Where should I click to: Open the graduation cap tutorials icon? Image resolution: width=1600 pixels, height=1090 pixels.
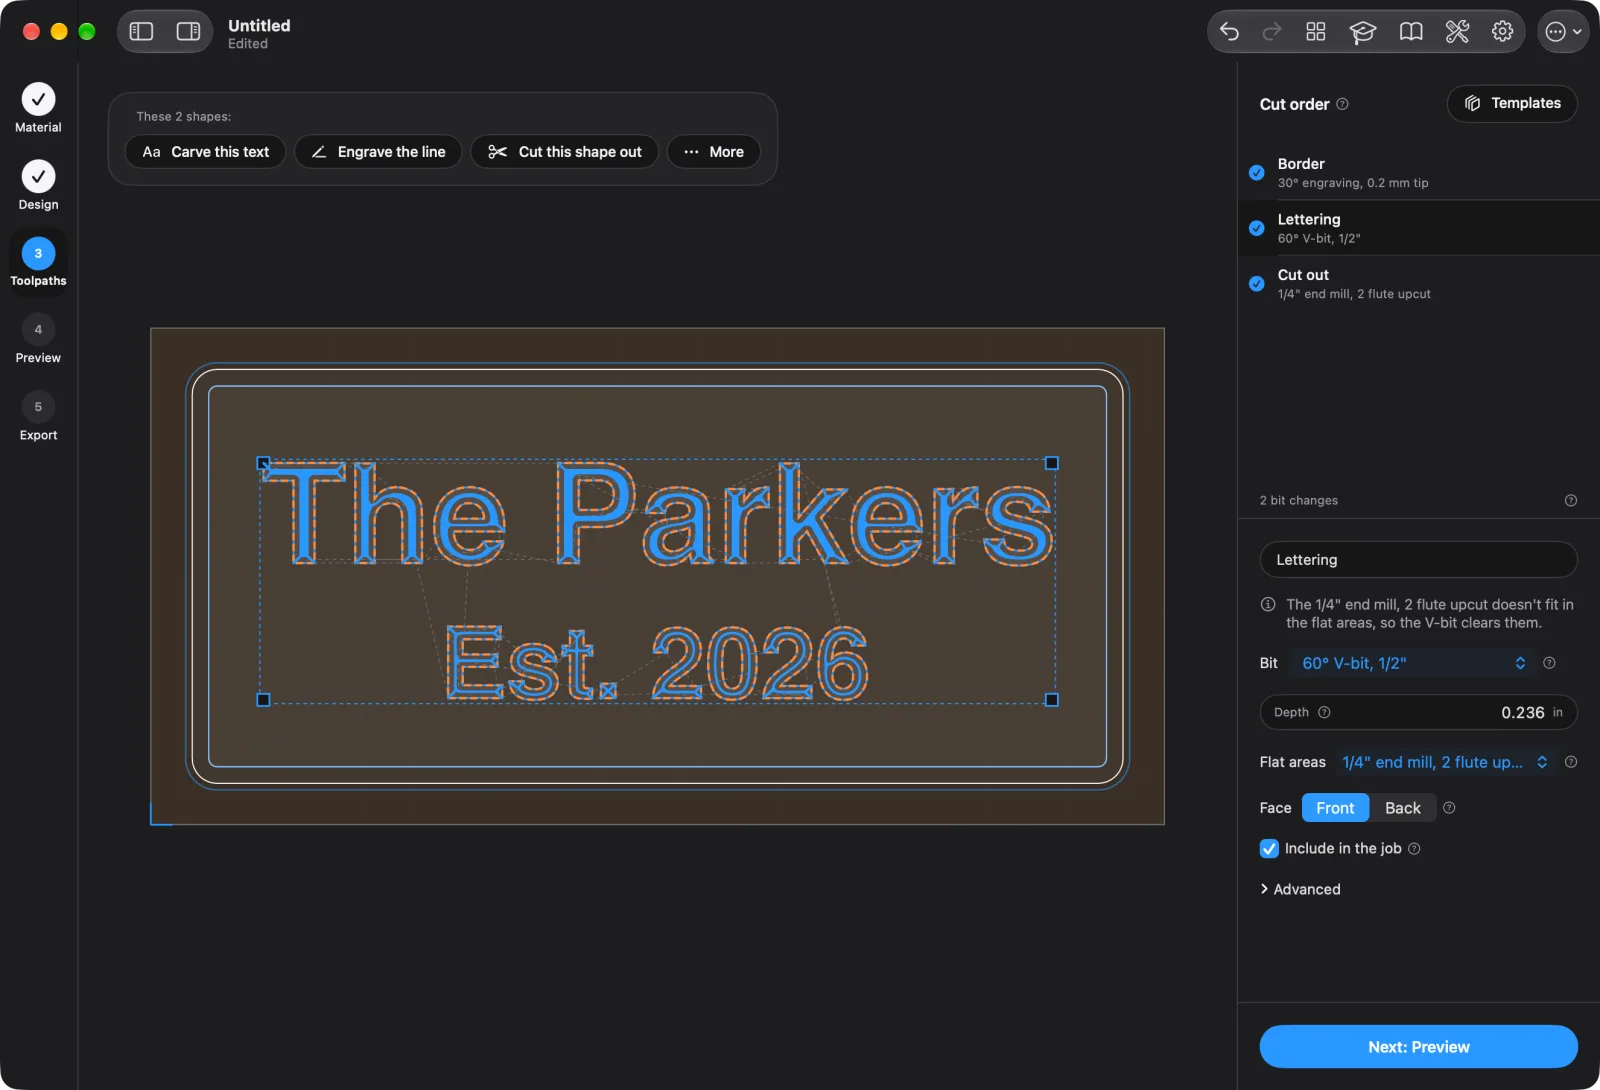click(x=1362, y=32)
